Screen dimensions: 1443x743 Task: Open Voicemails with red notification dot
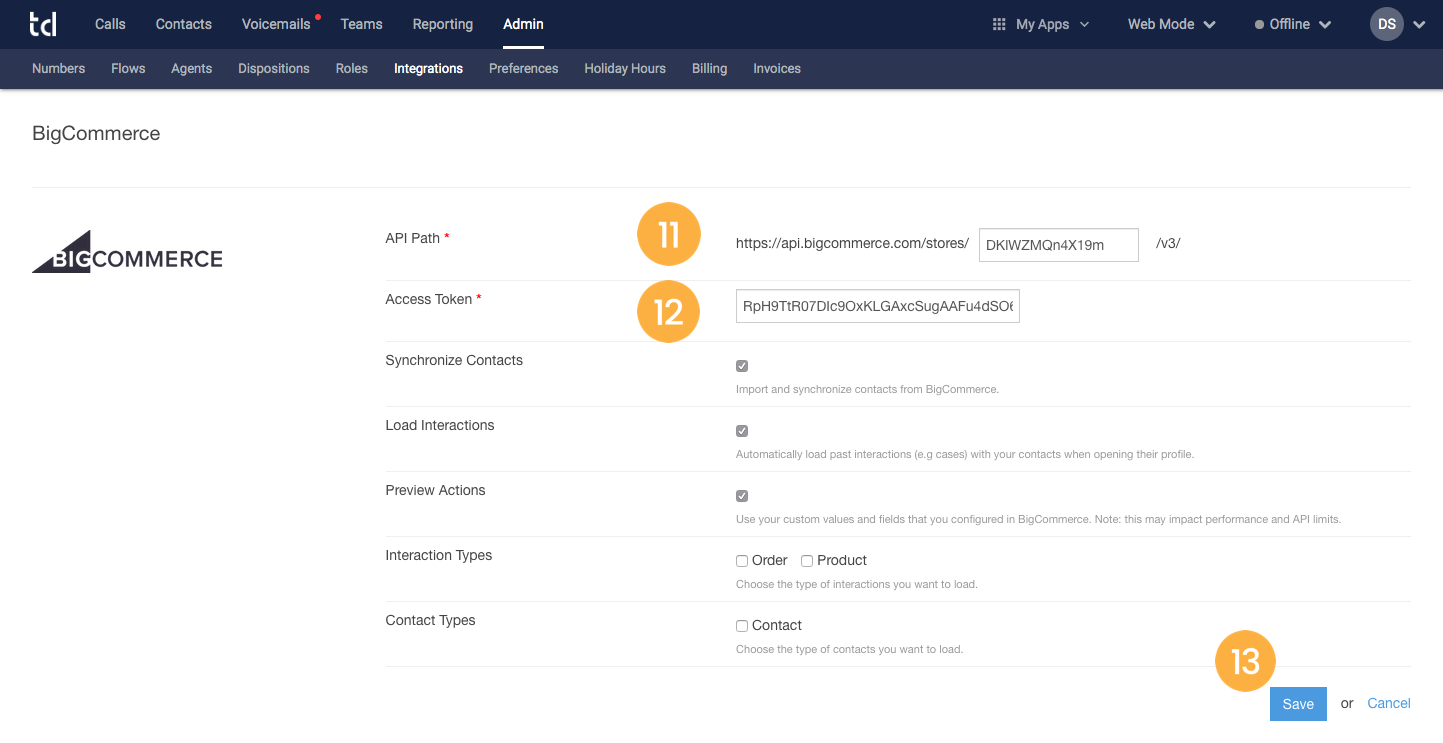(x=280, y=24)
